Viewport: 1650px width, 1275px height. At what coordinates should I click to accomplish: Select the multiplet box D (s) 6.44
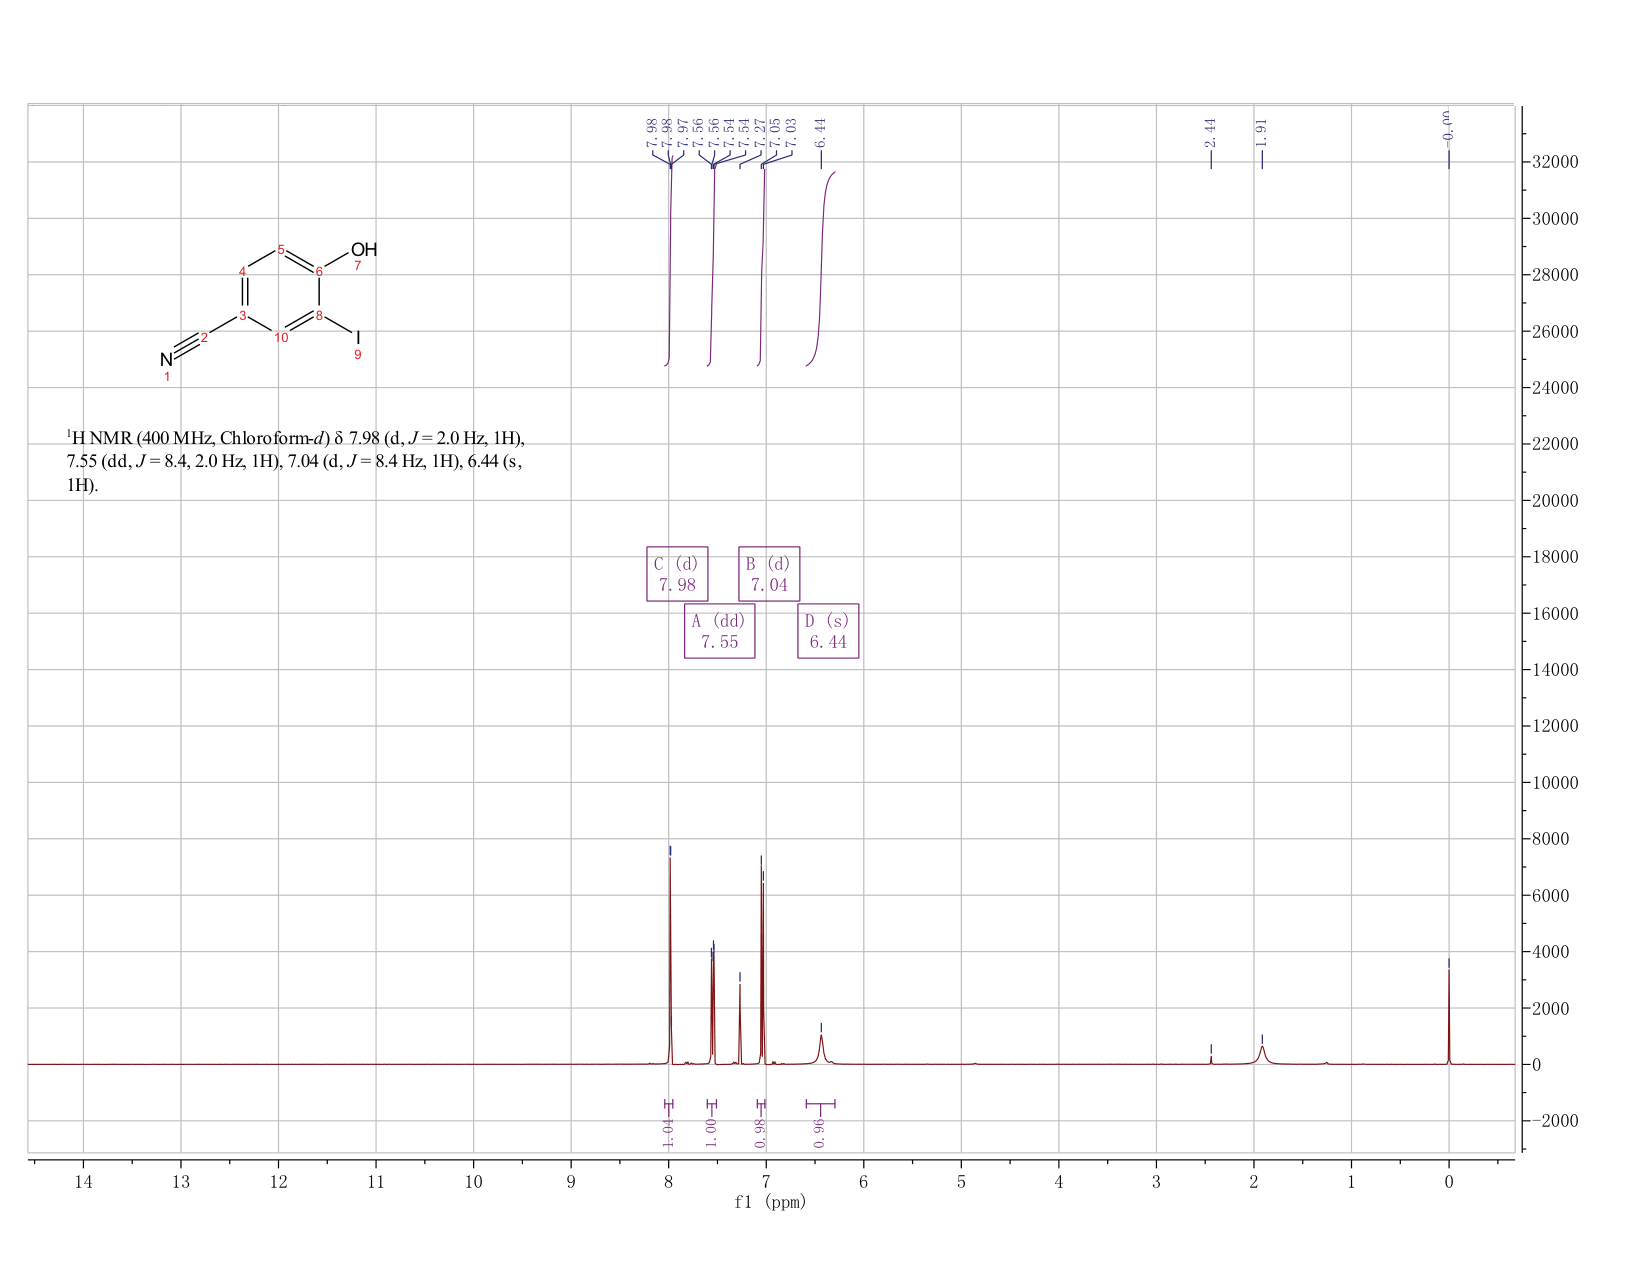coord(828,631)
